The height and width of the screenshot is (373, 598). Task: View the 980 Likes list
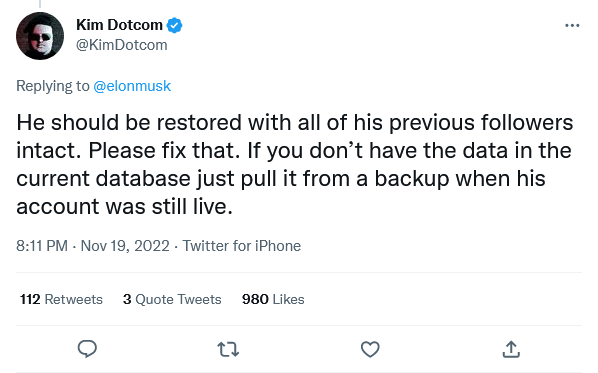click(273, 299)
